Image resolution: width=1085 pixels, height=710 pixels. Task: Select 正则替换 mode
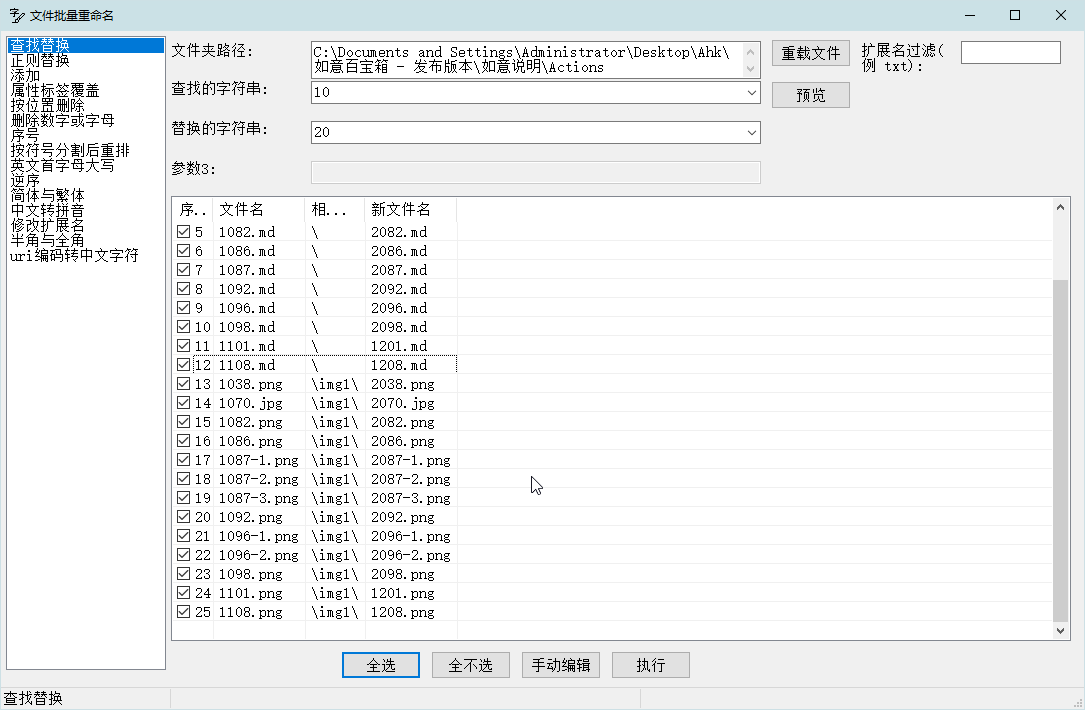[x=40, y=60]
